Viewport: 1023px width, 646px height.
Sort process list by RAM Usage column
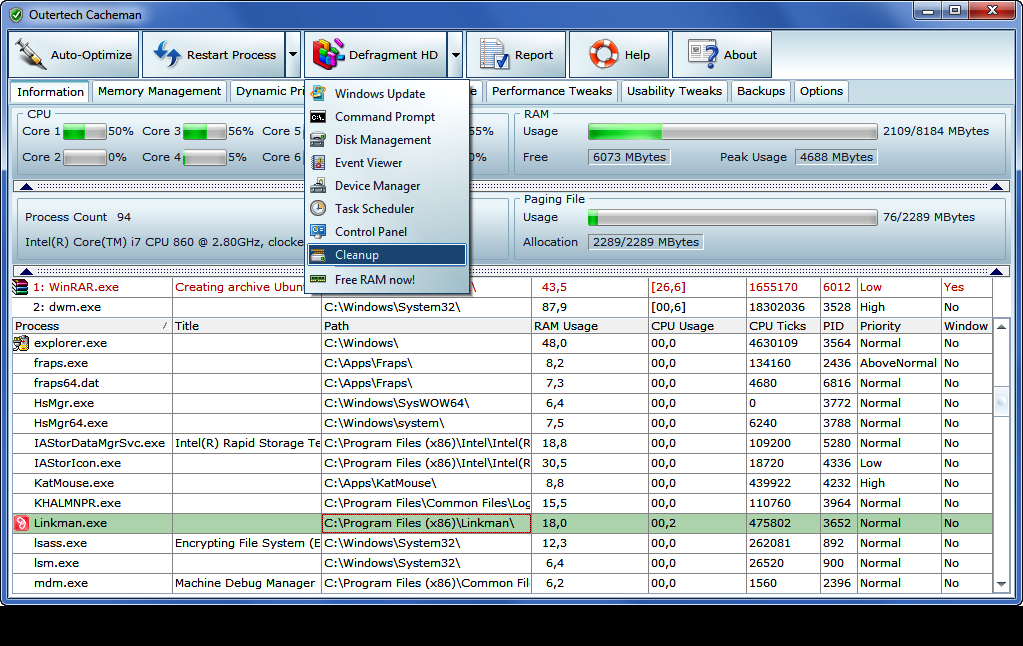566,326
